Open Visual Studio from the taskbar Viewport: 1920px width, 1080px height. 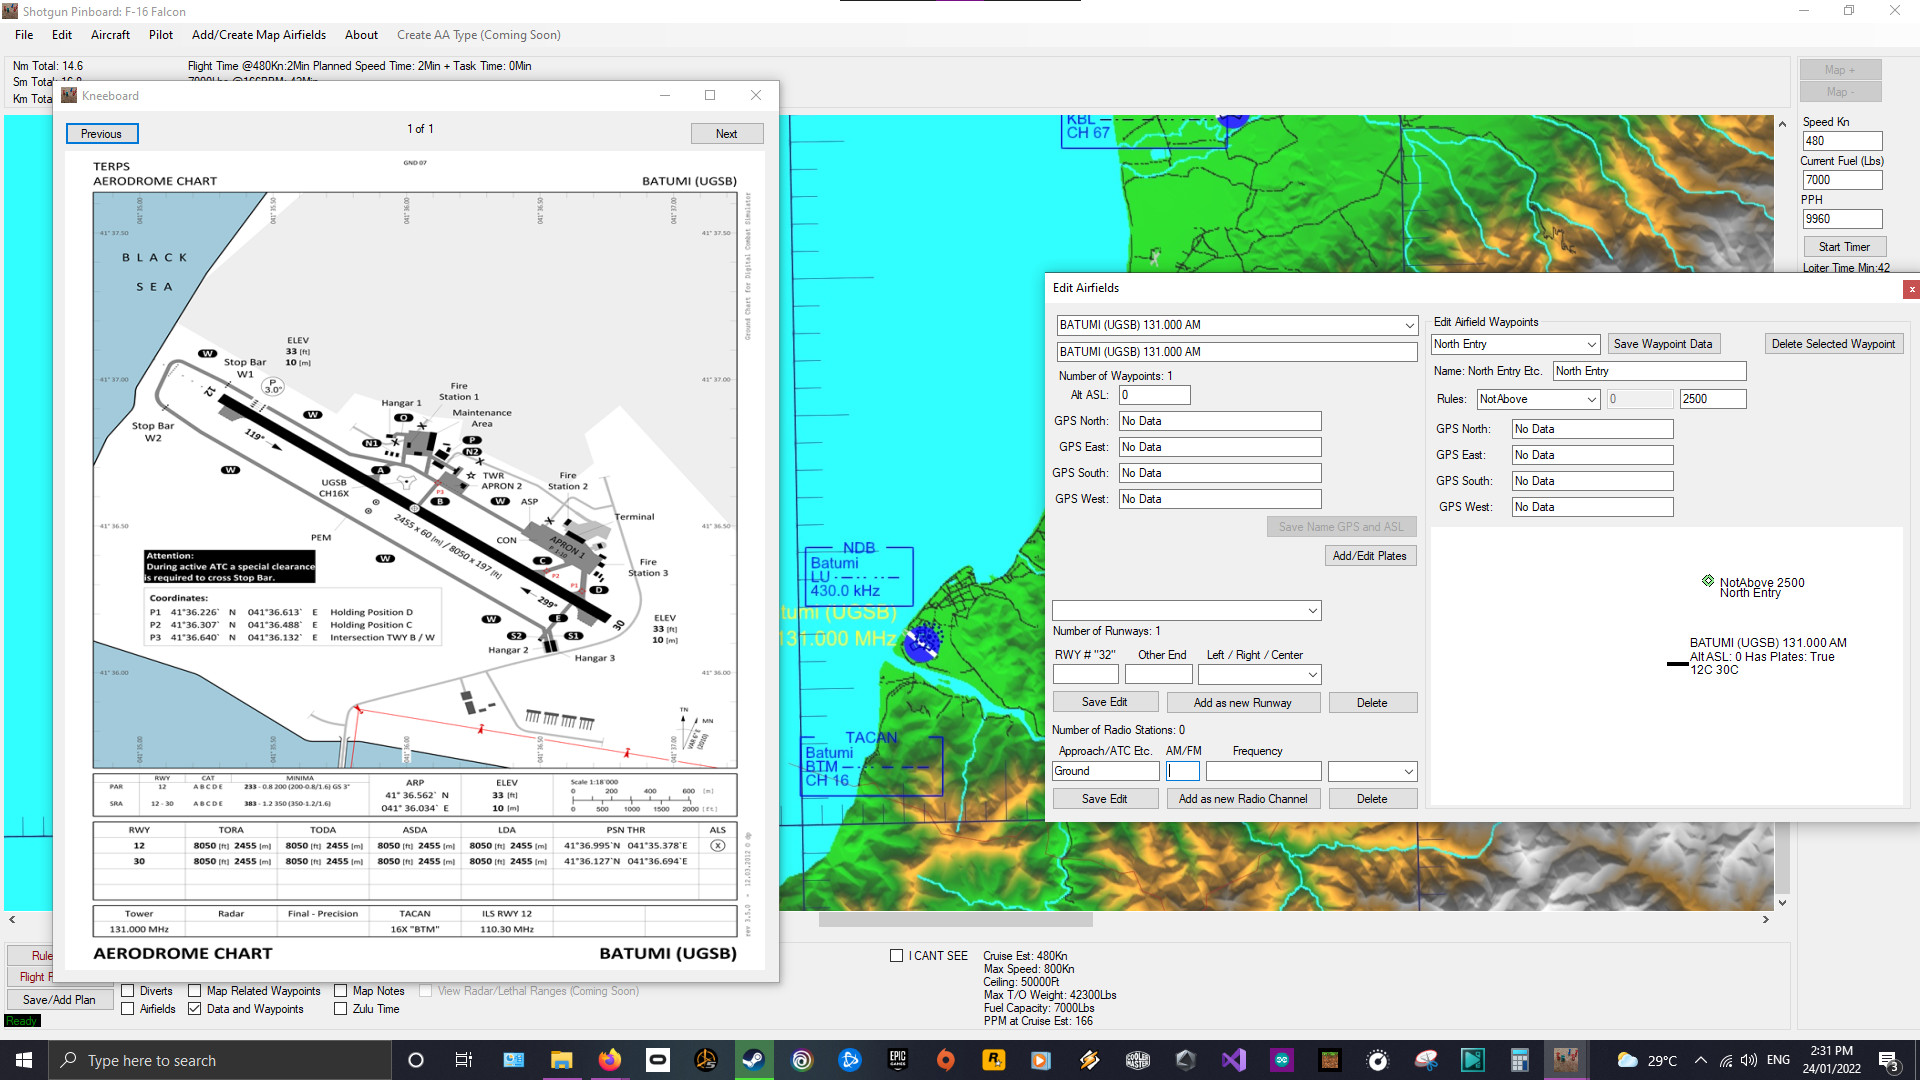click(1232, 1059)
